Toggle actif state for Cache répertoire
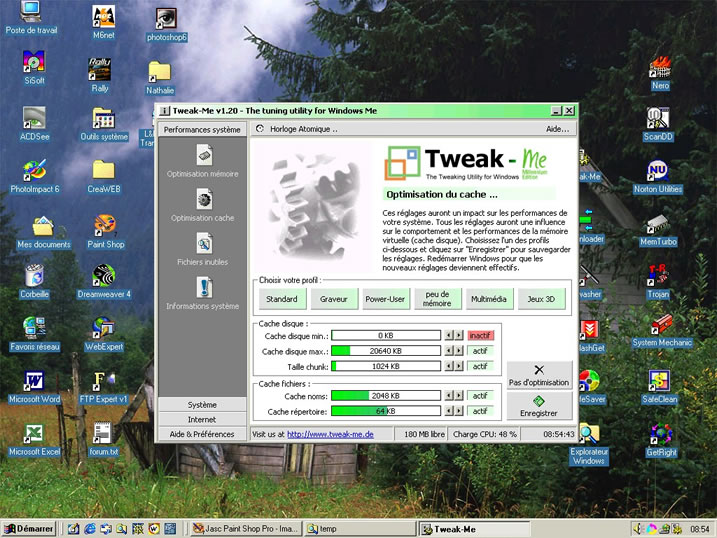 point(480,411)
